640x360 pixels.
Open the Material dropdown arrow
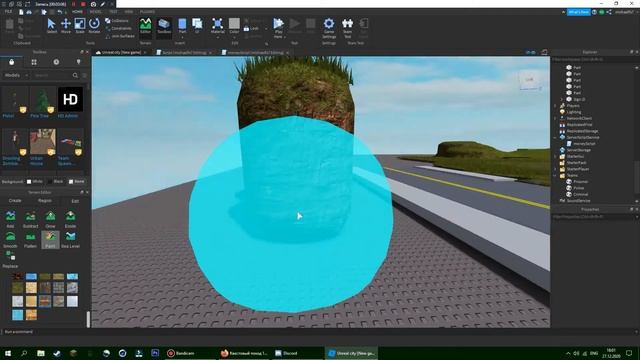(218, 37)
